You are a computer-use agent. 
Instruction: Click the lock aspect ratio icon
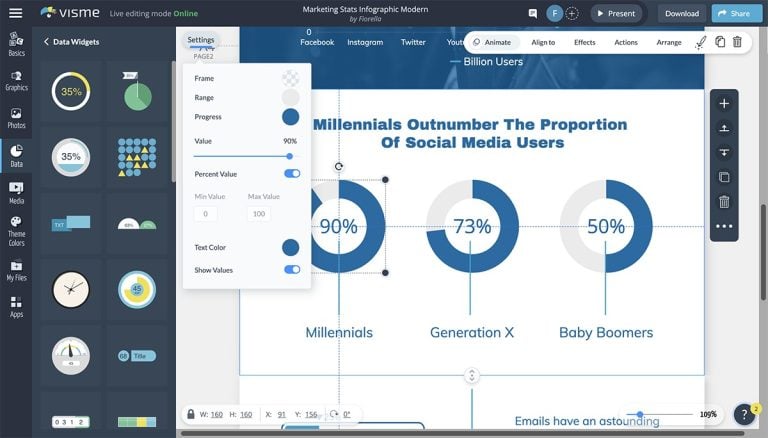point(190,414)
